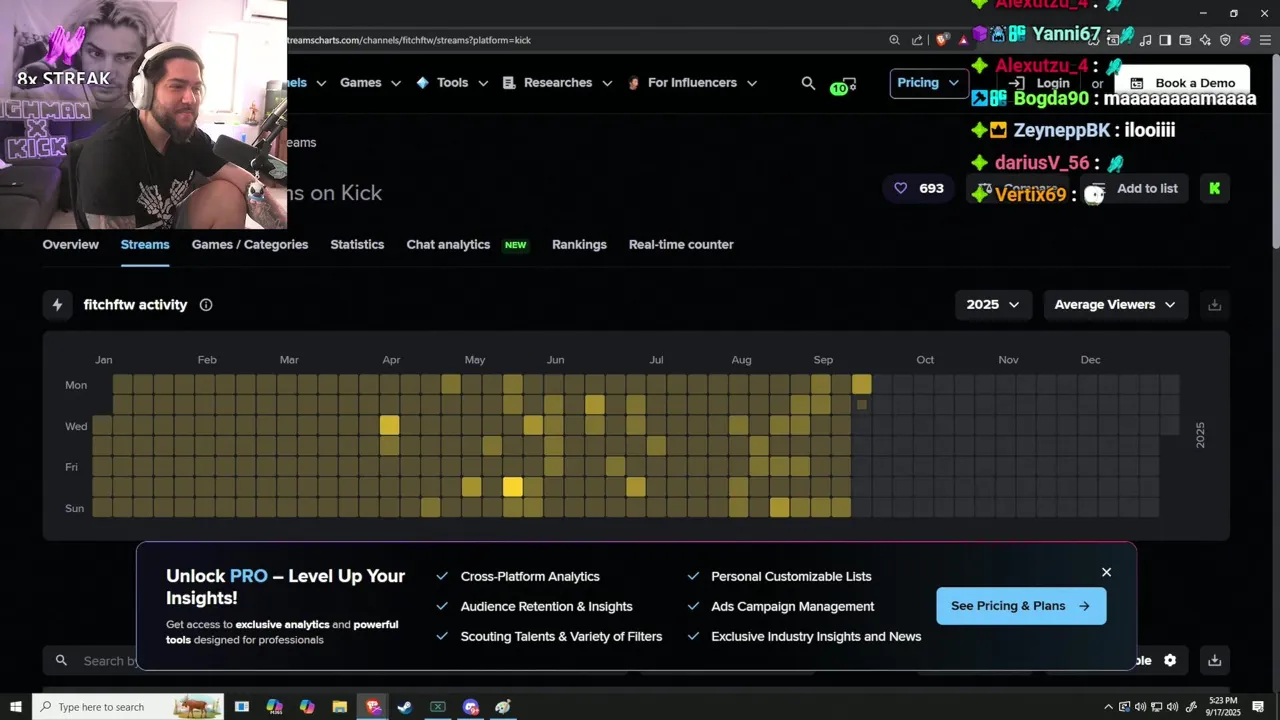Open Windows notification center icon
Screen dimensions: 1280x720
point(1258,707)
